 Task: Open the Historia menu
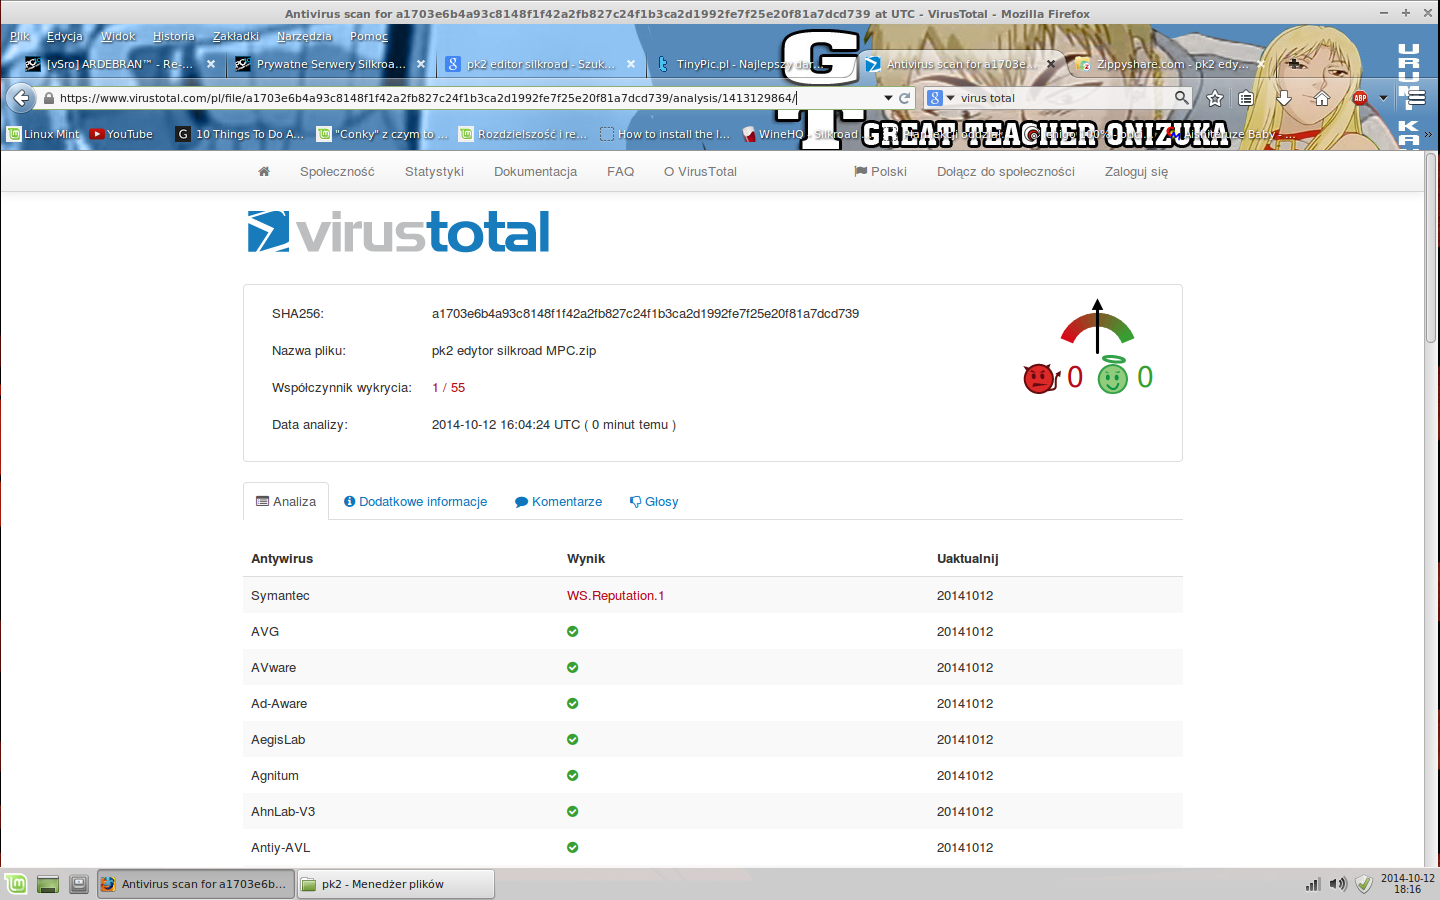[174, 36]
